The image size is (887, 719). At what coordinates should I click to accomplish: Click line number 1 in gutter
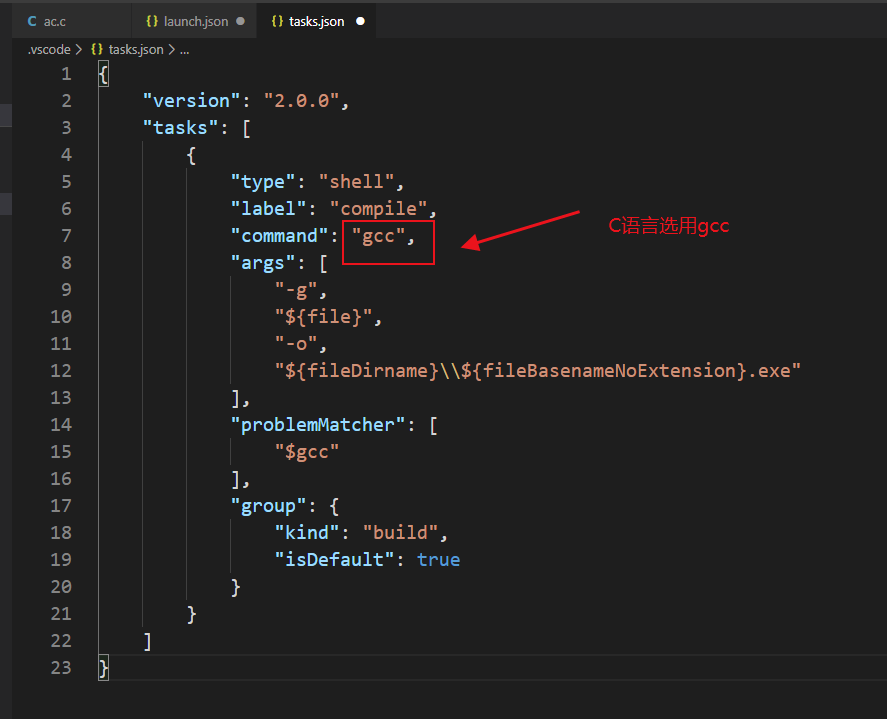pos(66,74)
